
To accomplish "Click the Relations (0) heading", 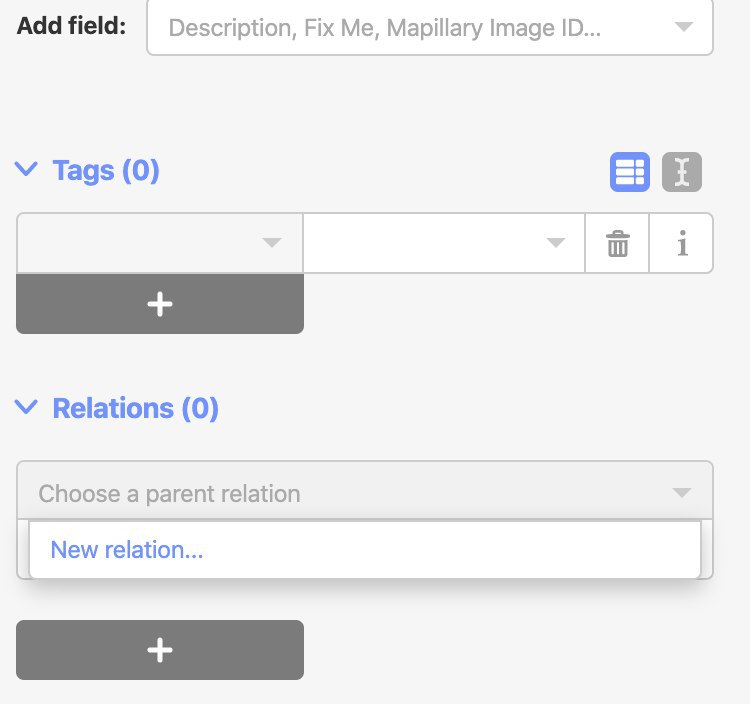I will pyautogui.click(x=135, y=408).
